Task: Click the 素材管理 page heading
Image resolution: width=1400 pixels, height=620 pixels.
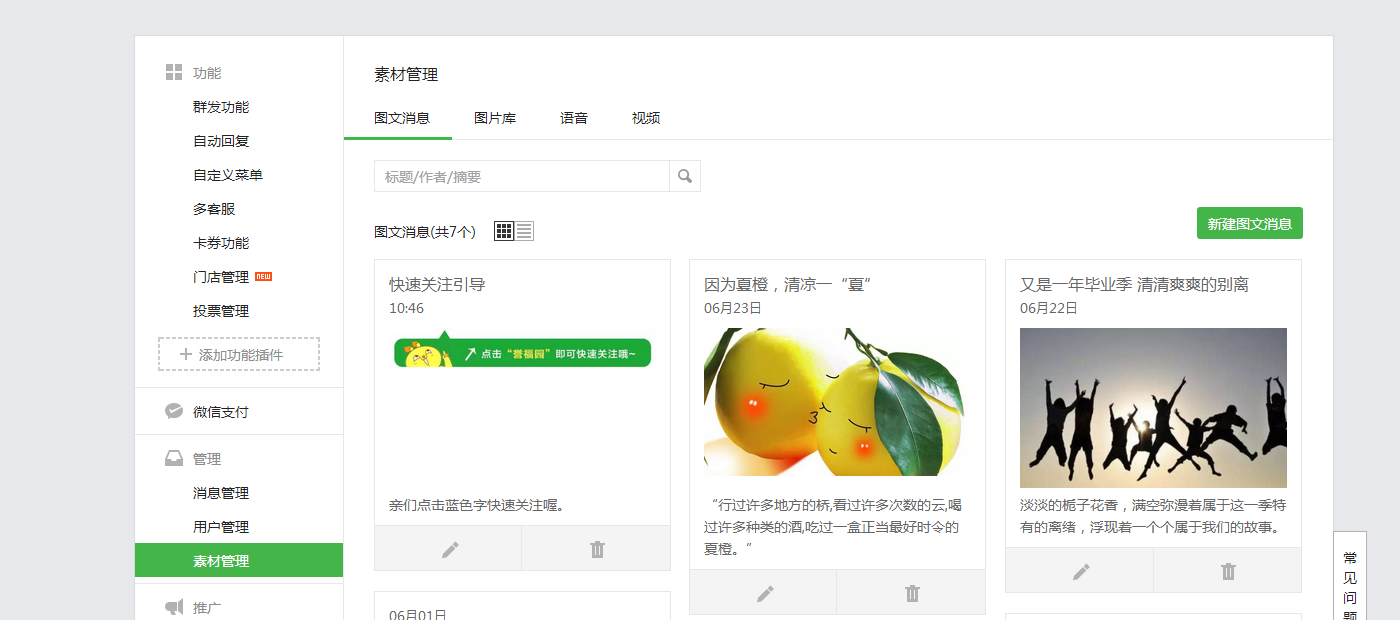Action: coord(406,74)
